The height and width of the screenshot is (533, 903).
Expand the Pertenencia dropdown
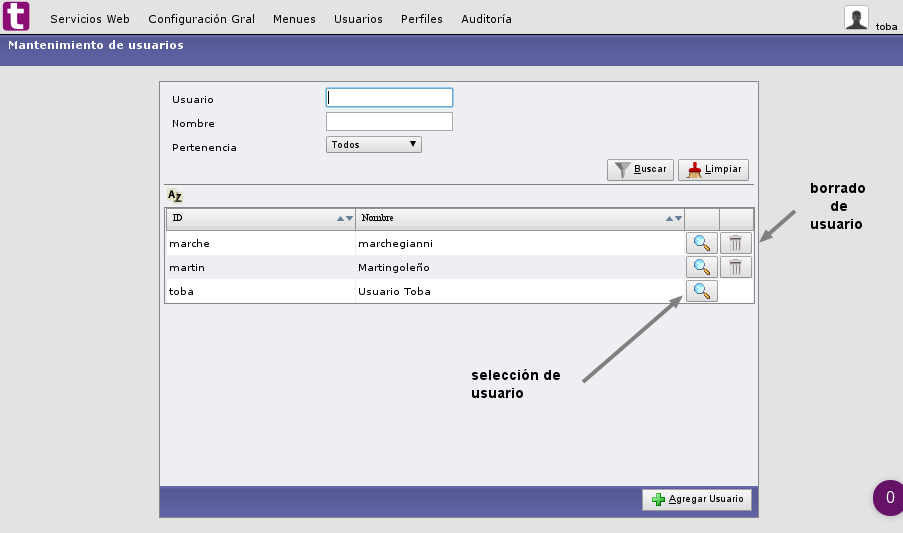click(374, 145)
